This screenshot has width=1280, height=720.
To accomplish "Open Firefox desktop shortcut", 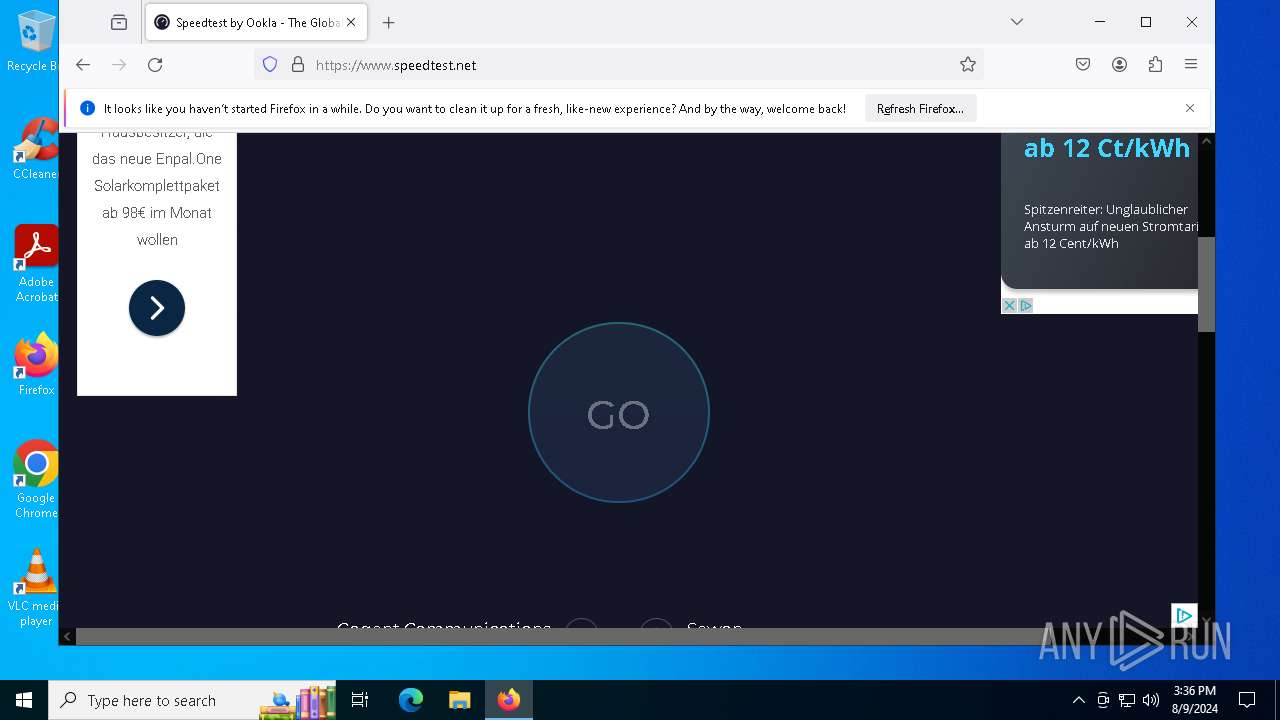I will (x=36, y=364).
